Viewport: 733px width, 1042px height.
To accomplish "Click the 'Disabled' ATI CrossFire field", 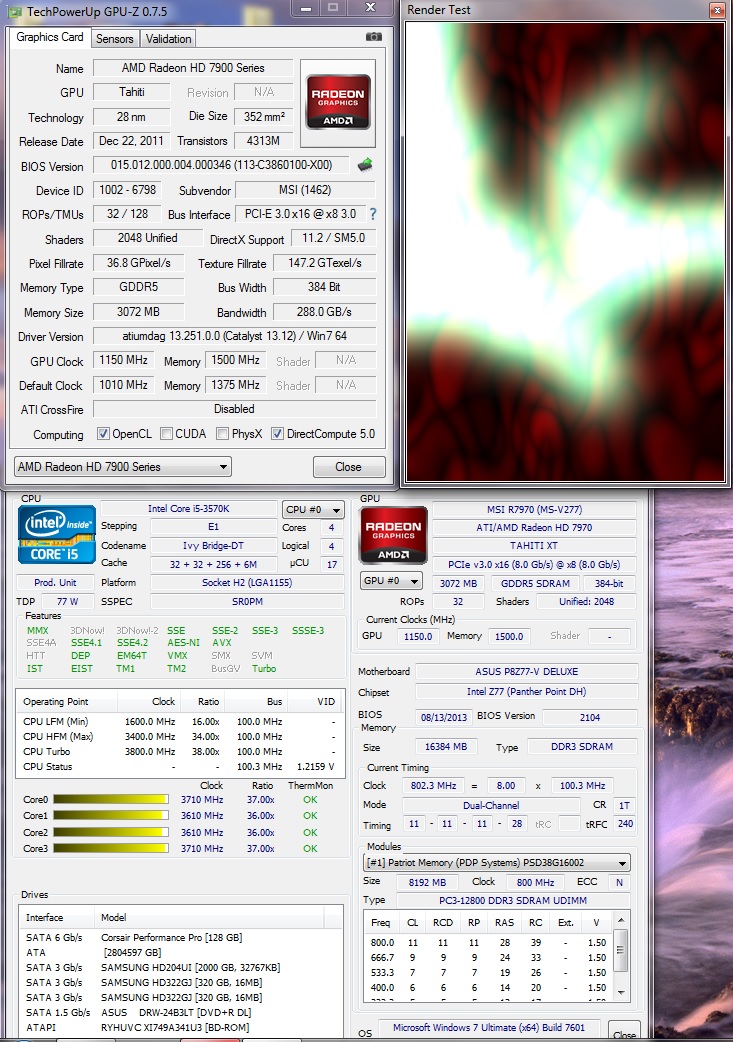I will (234, 409).
